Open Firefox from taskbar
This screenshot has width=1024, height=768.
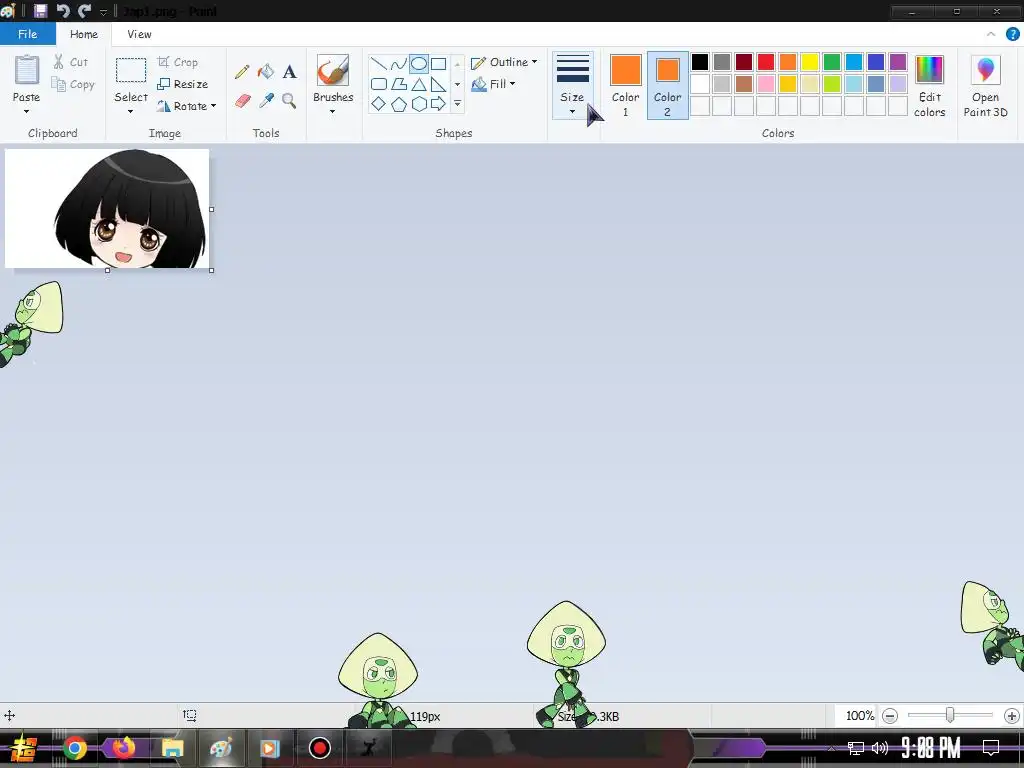123,748
